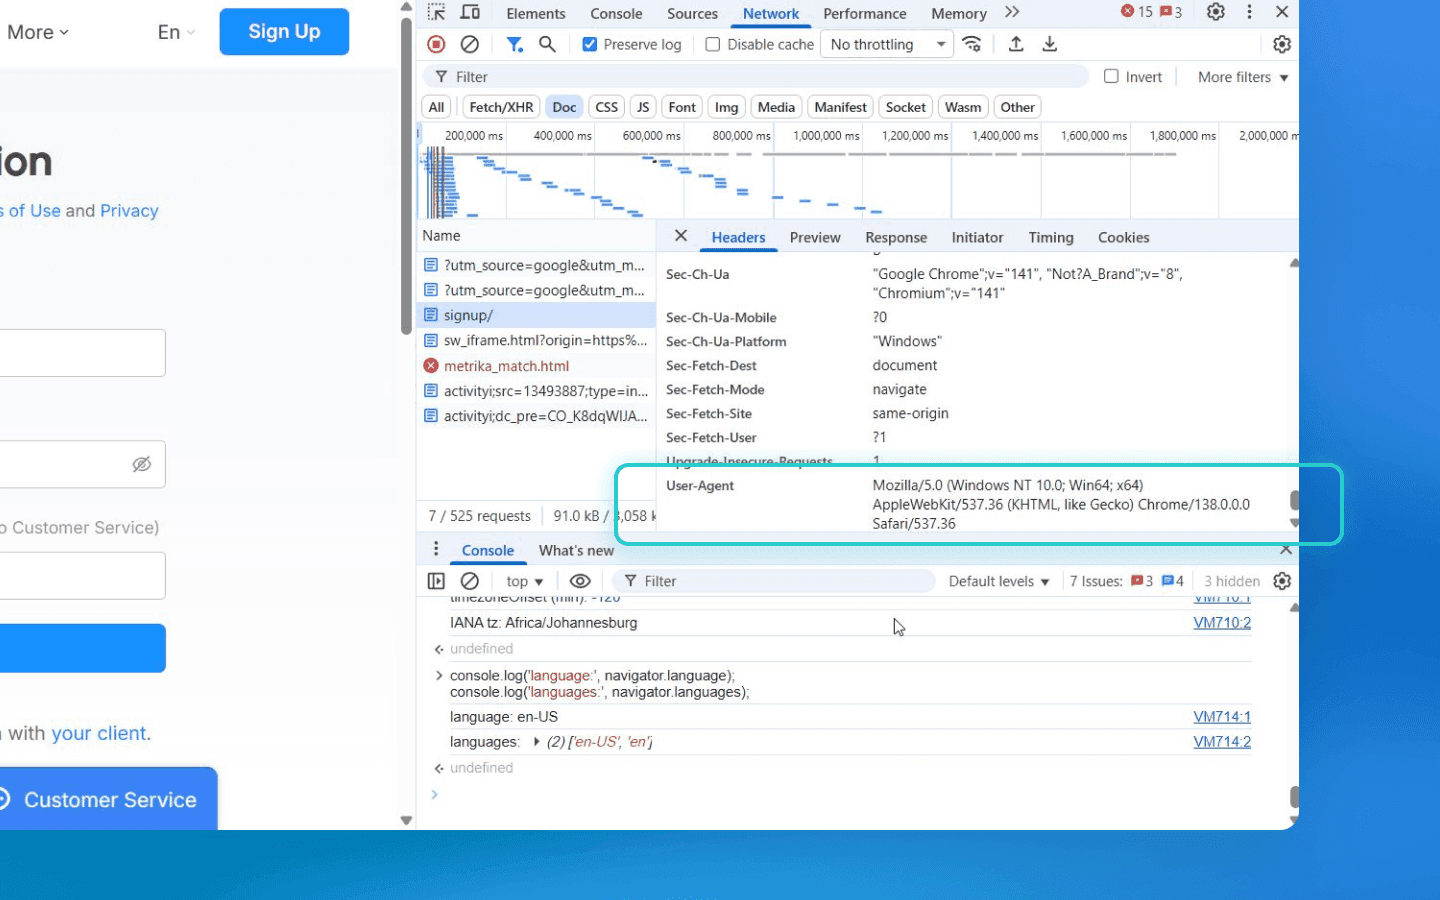Create live expression eye icon
Viewport: 1440px width, 900px height.
tap(580, 581)
